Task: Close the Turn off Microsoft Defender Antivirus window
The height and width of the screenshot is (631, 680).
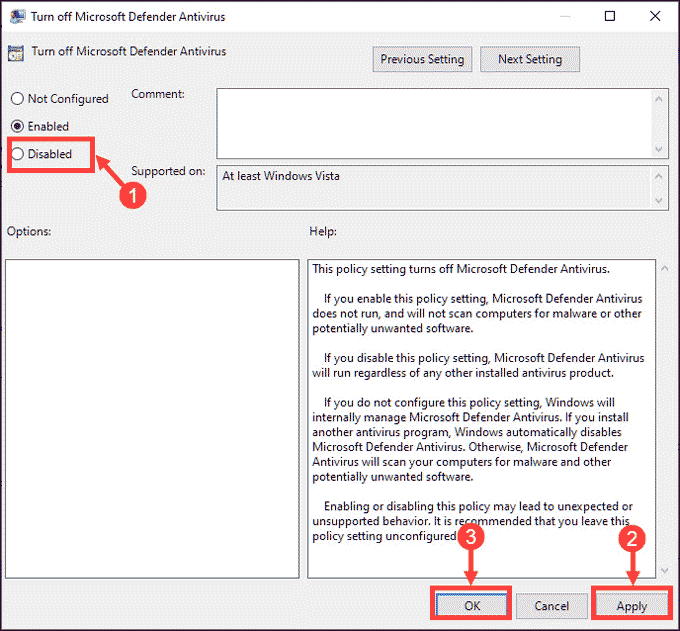Action: 655,16
